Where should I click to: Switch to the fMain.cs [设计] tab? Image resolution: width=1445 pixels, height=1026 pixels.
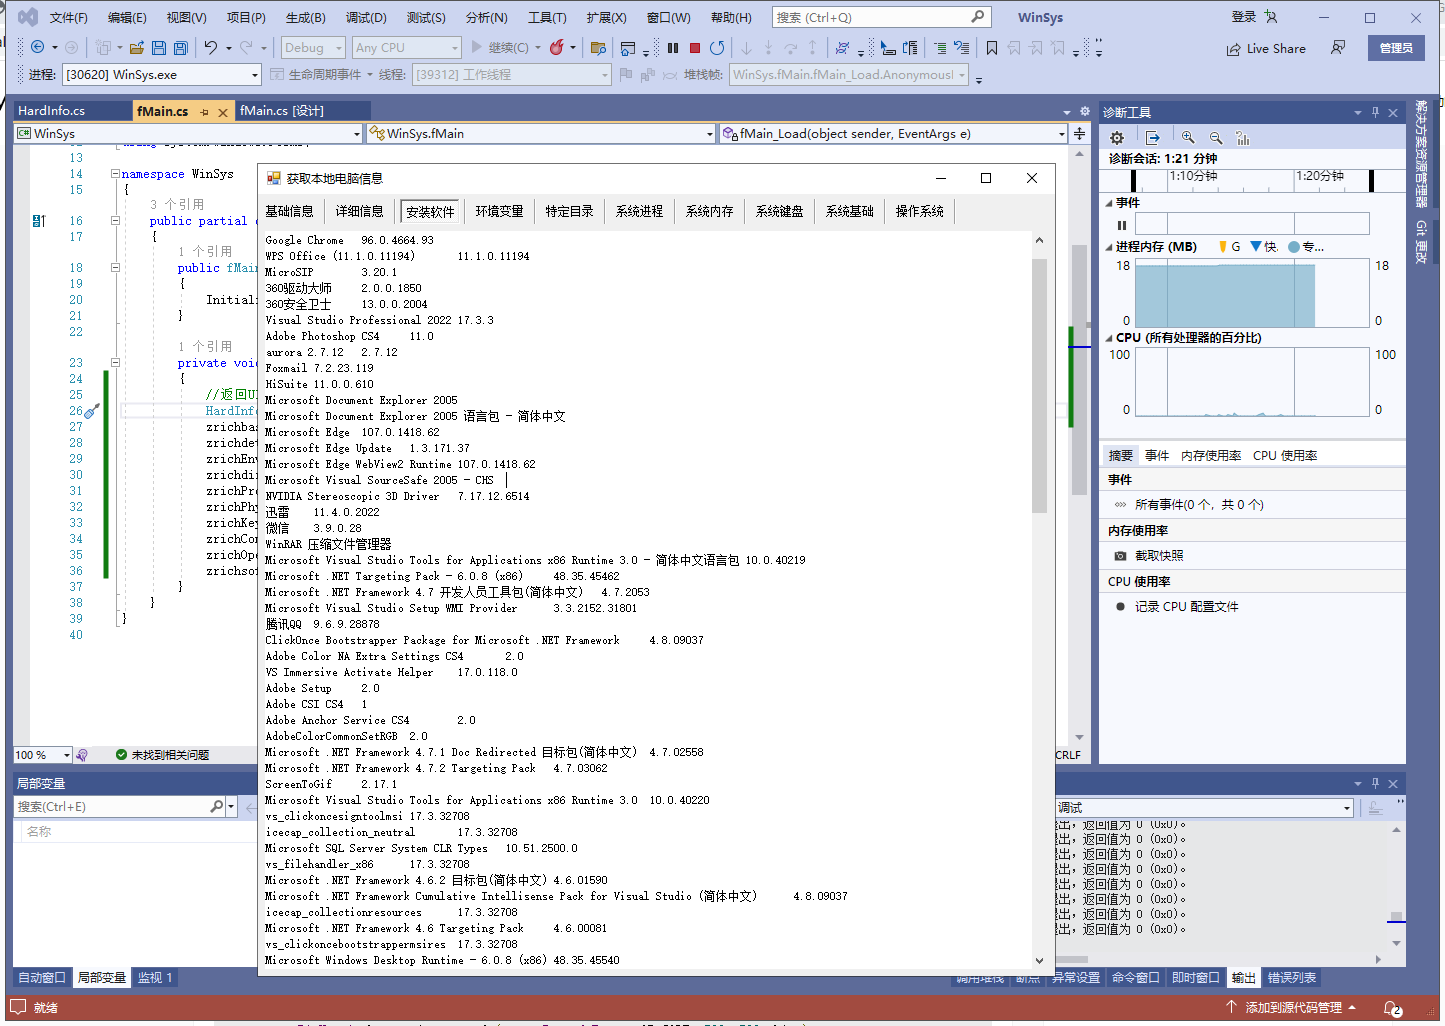click(x=282, y=111)
